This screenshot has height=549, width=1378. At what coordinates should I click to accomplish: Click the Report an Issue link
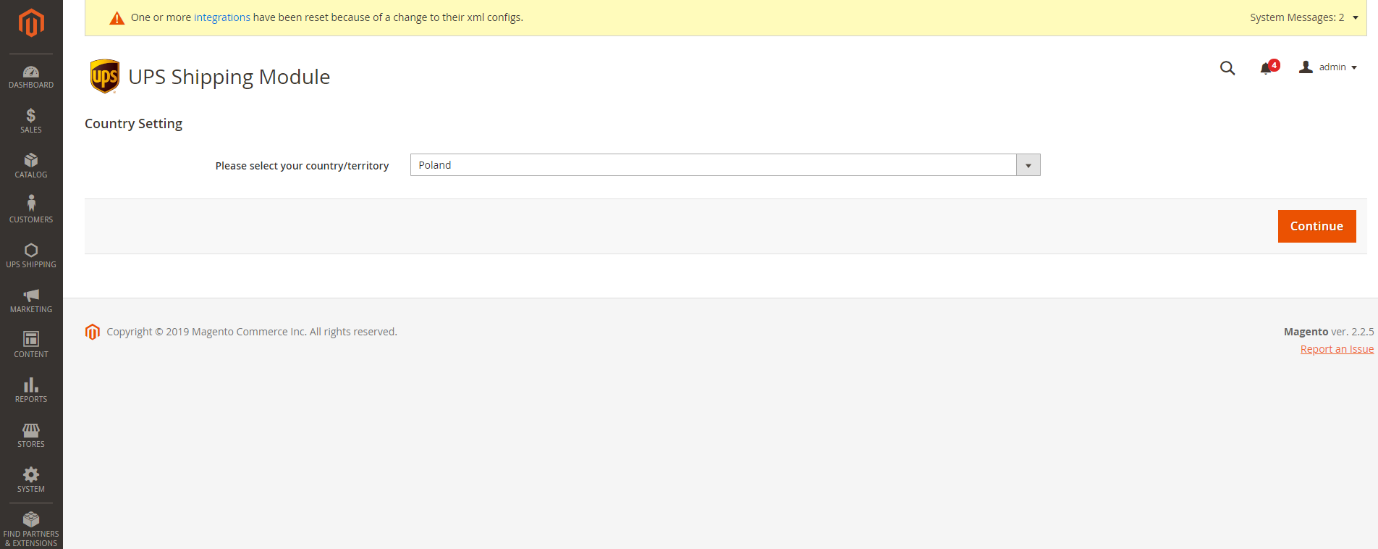point(1337,349)
